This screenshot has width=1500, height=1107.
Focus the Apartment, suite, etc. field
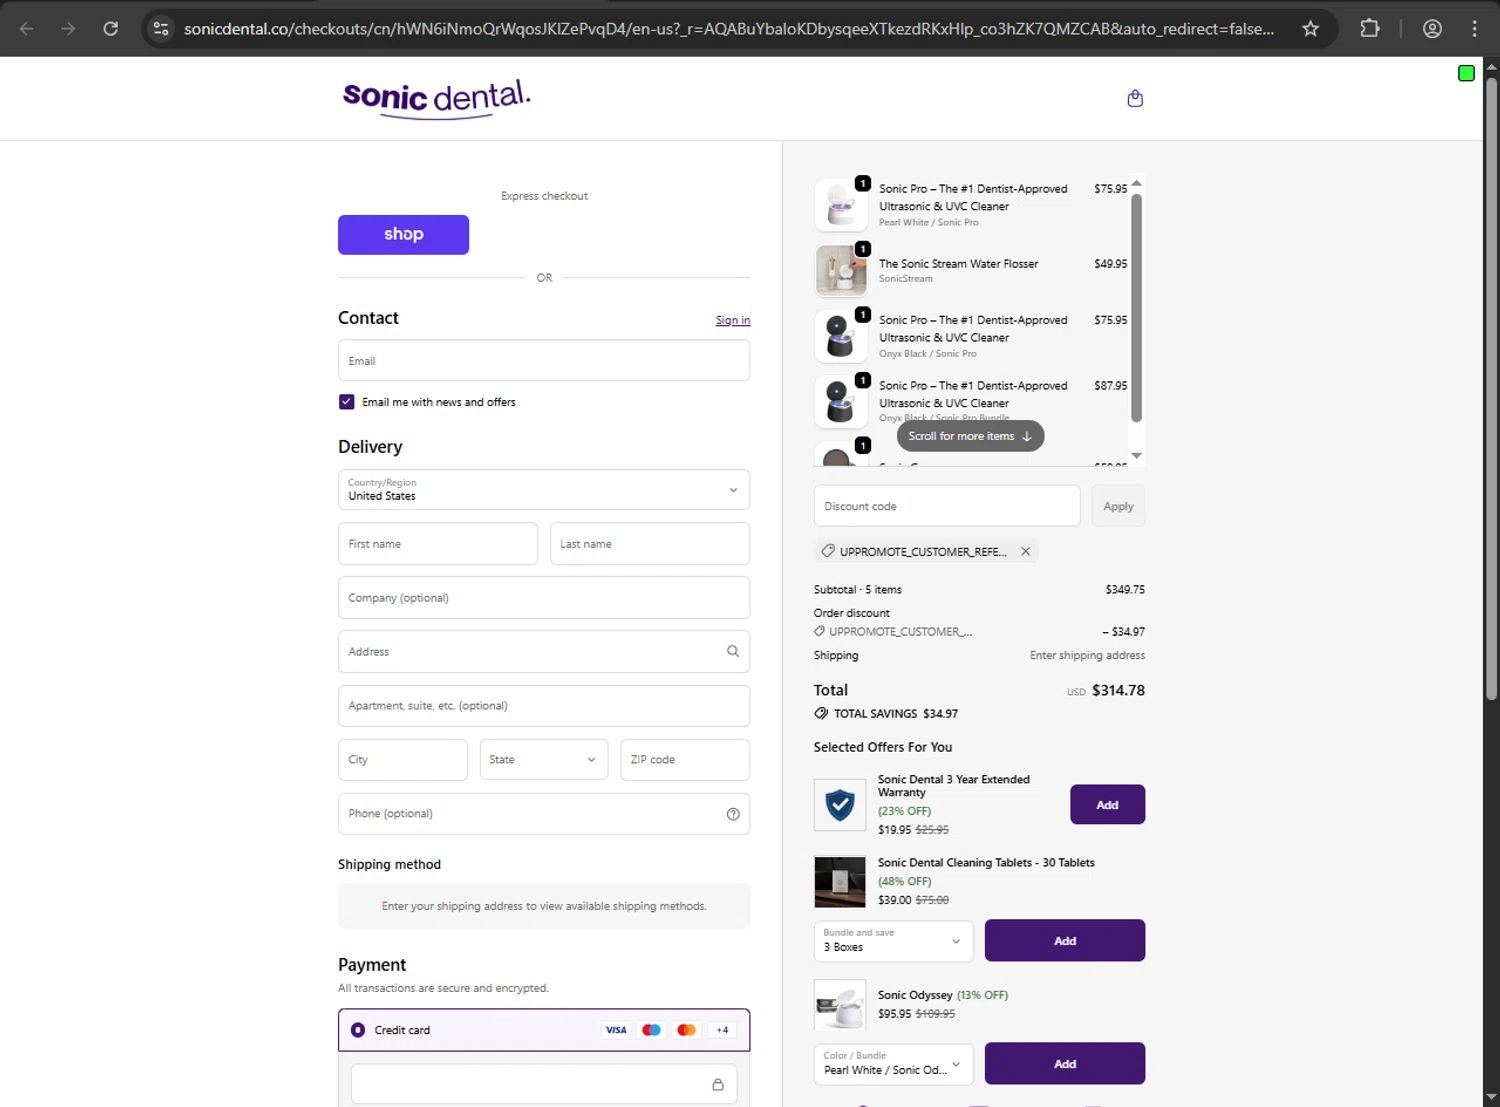(544, 706)
